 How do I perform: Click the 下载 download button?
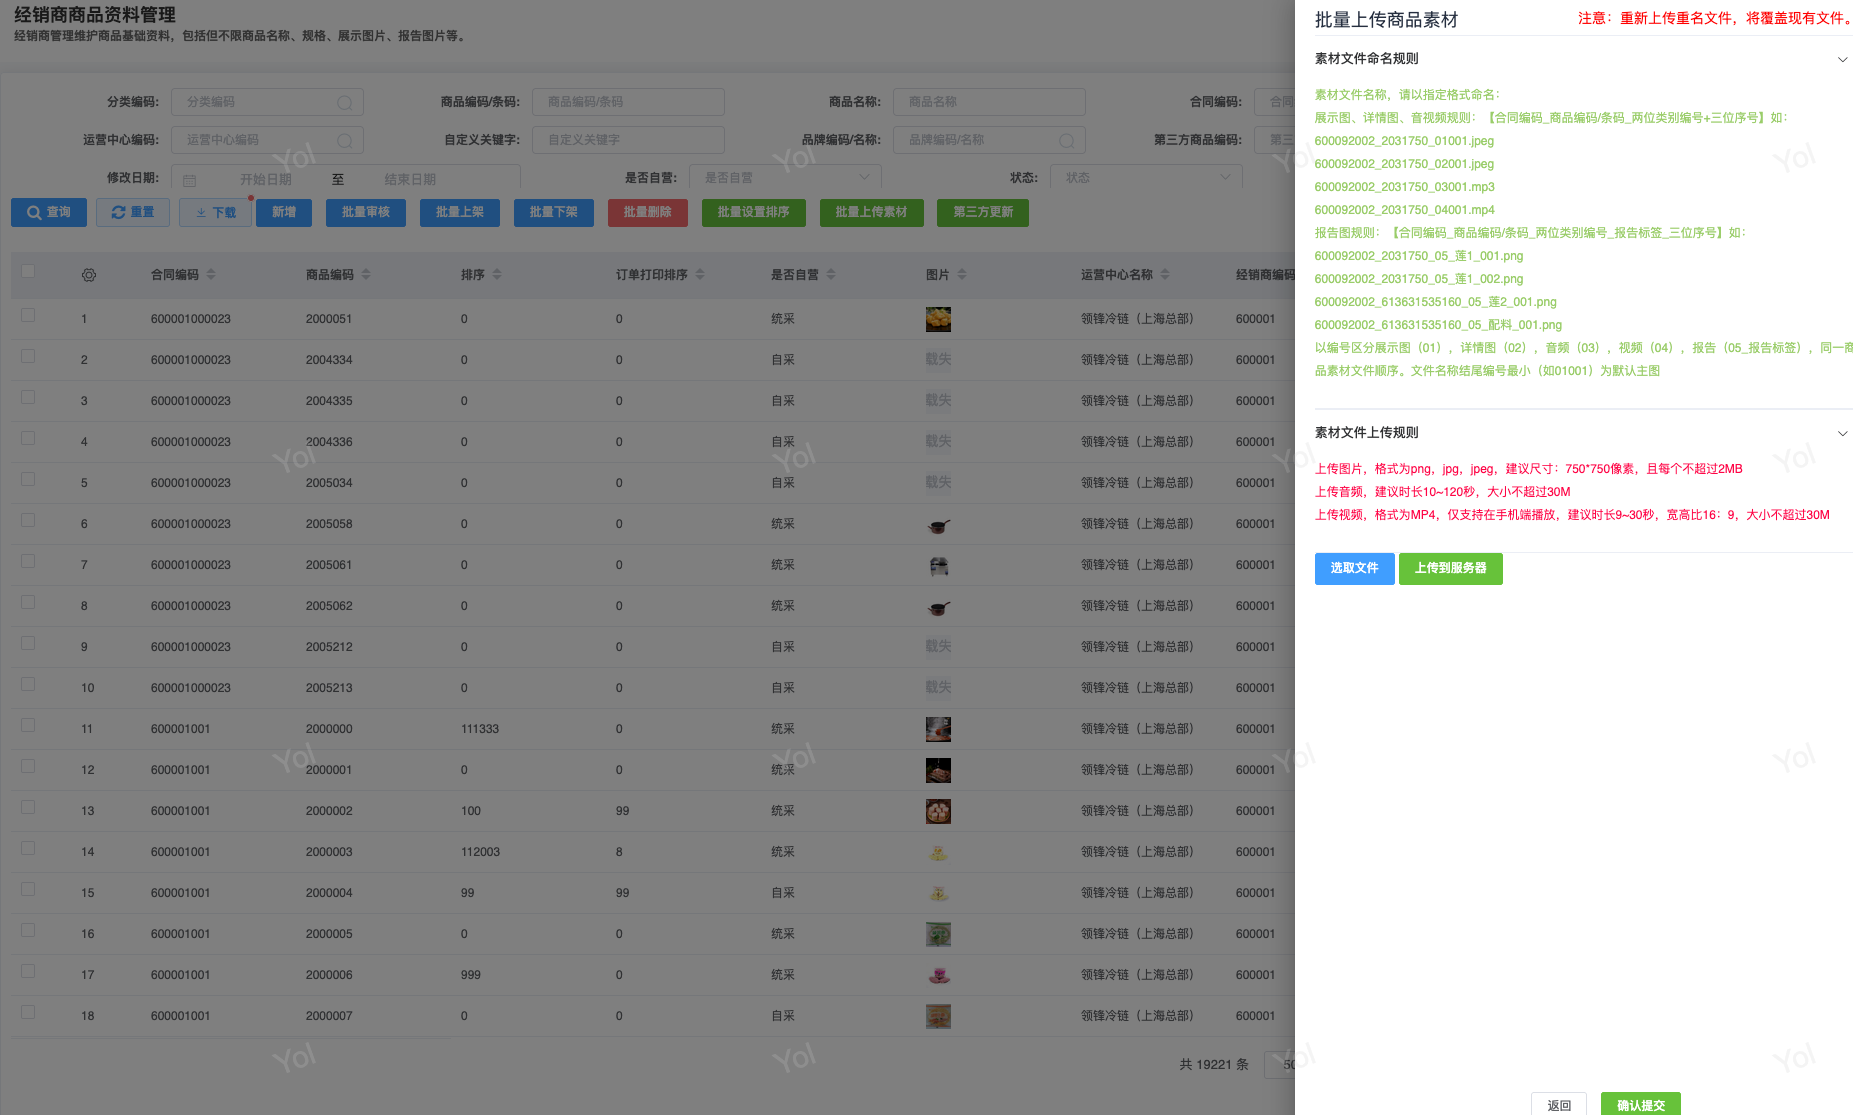(215, 212)
